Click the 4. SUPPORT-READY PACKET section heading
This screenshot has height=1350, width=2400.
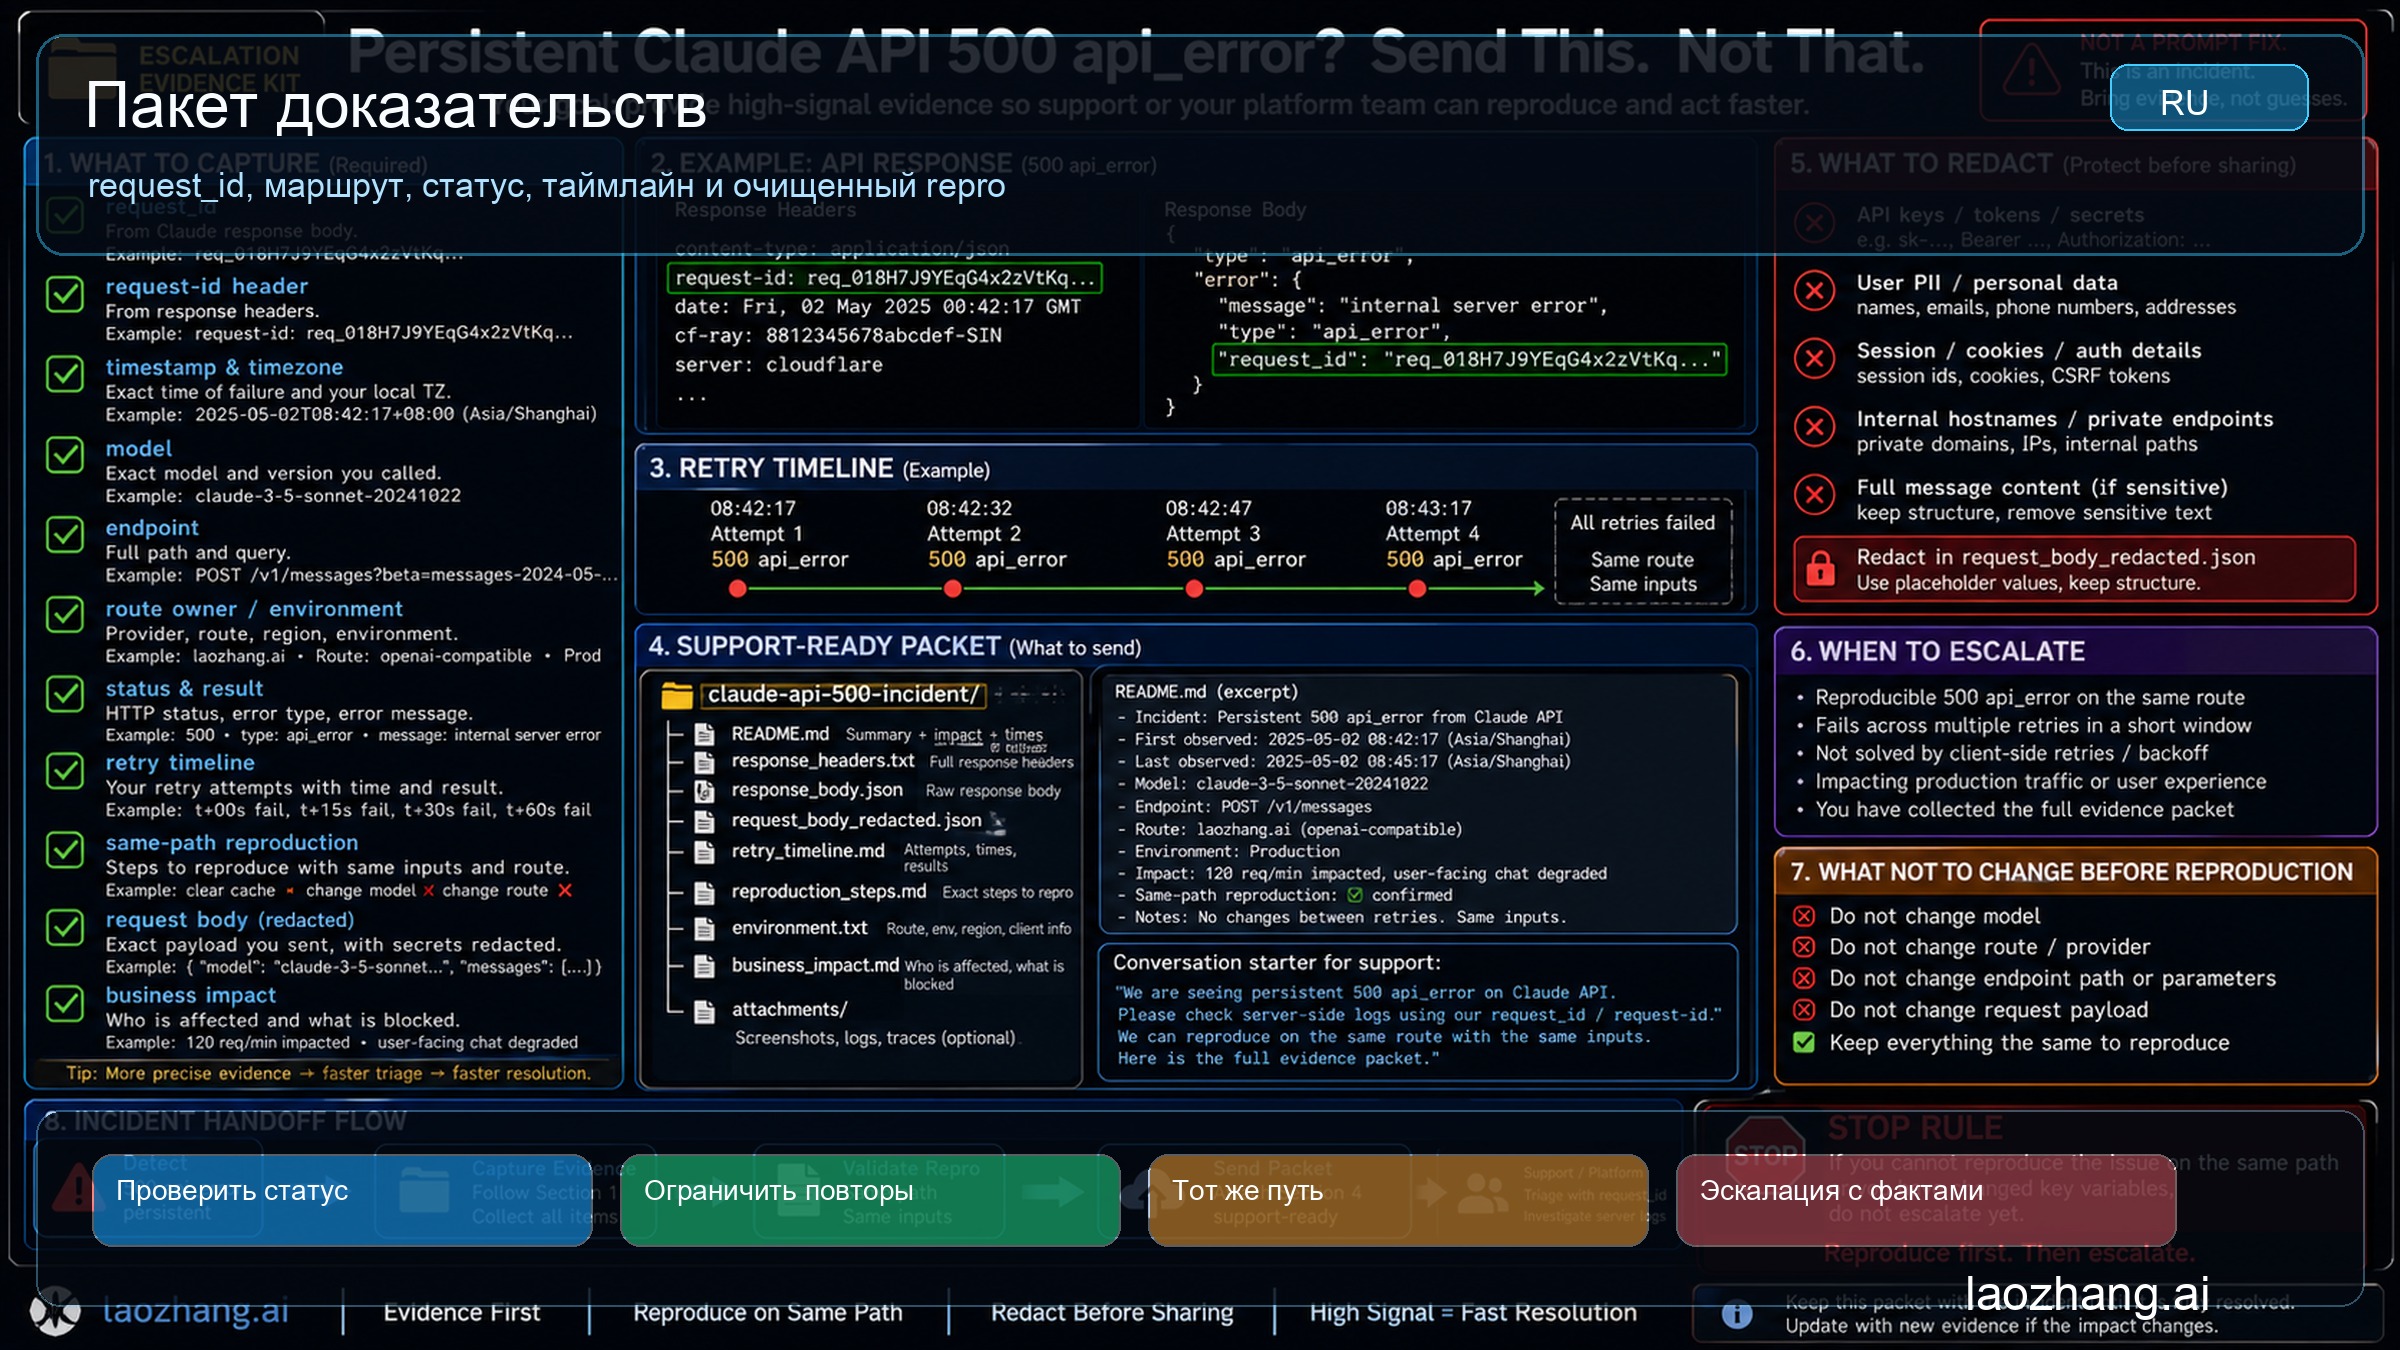pos(895,646)
